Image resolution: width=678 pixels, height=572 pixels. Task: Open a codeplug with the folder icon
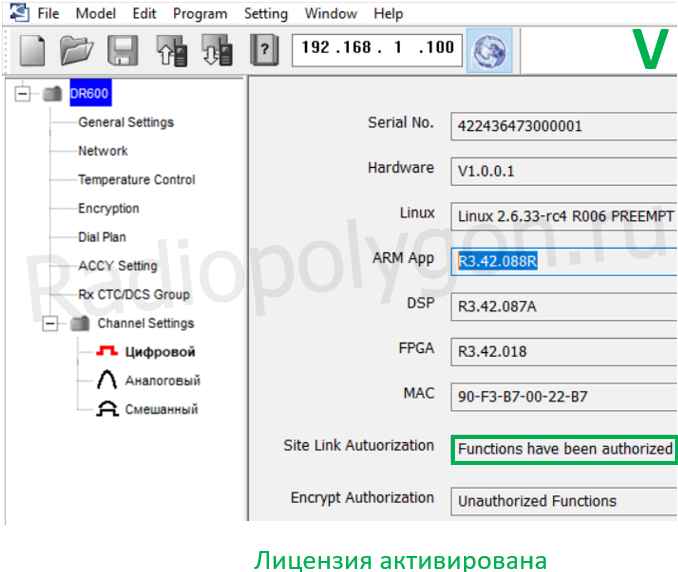point(76,49)
